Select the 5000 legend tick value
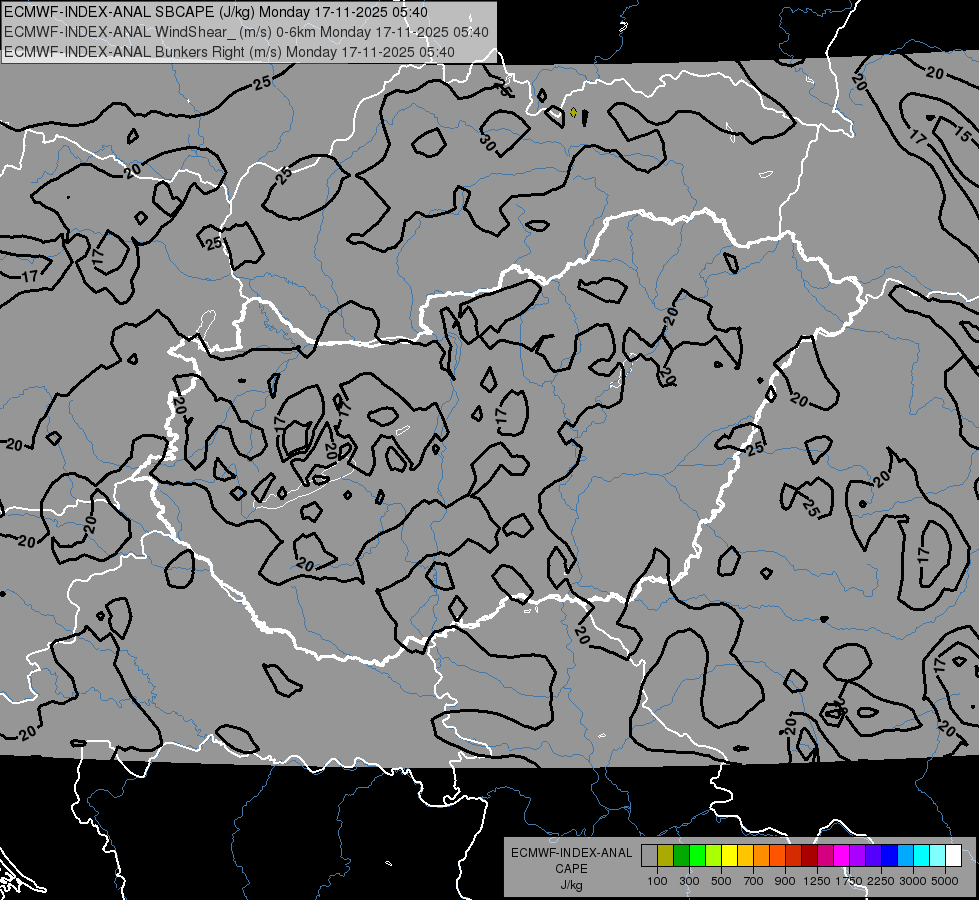Image resolution: width=979 pixels, height=900 pixels. coord(945,881)
